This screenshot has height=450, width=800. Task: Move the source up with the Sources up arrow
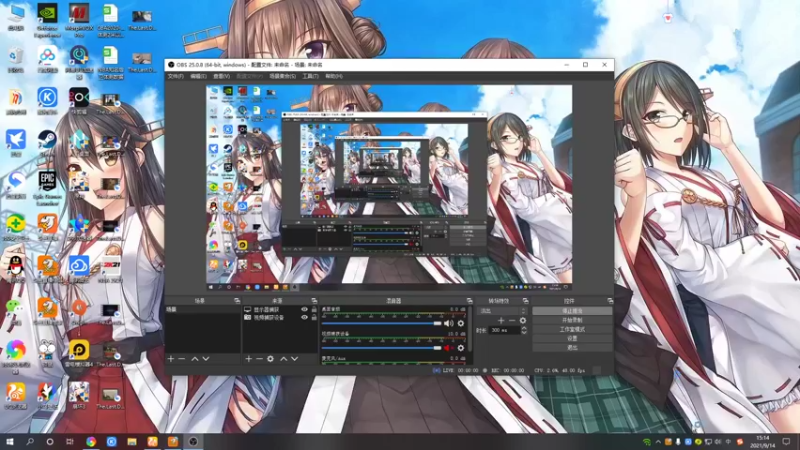[x=284, y=359]
